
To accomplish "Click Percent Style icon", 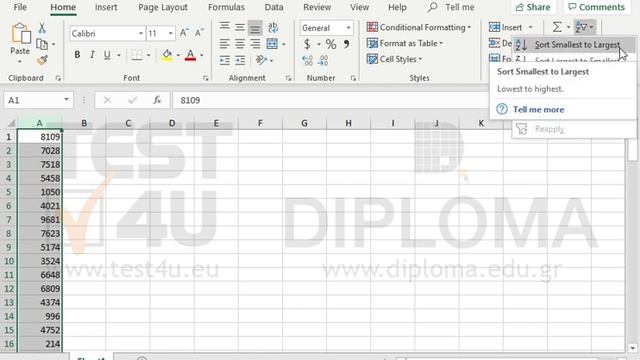I will (331, 44).
